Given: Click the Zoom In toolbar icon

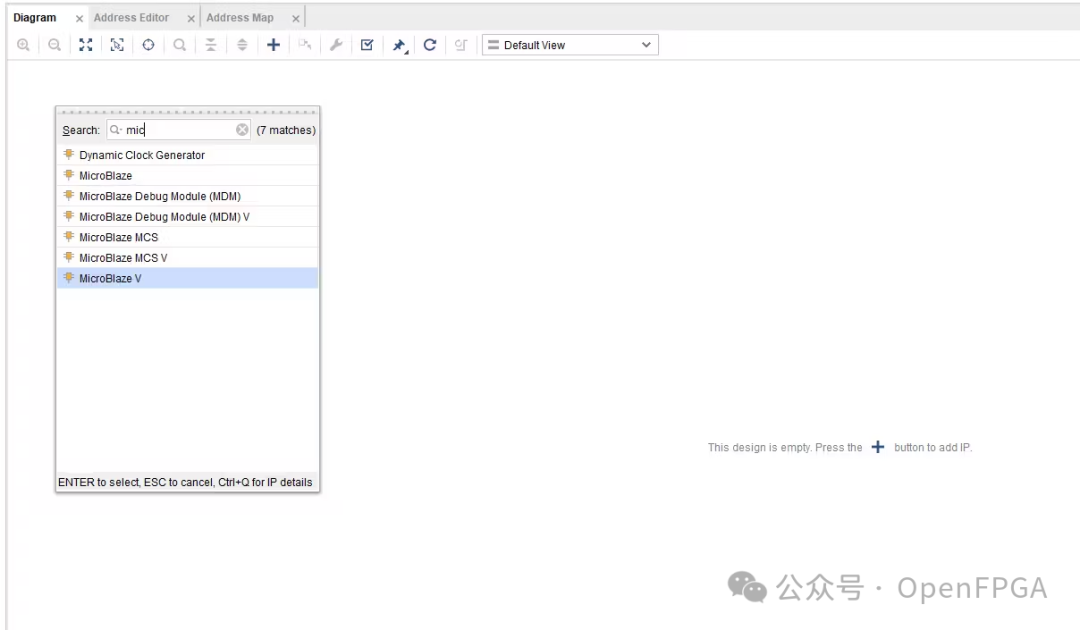Looking at the screenshot, I should (23, 45).
